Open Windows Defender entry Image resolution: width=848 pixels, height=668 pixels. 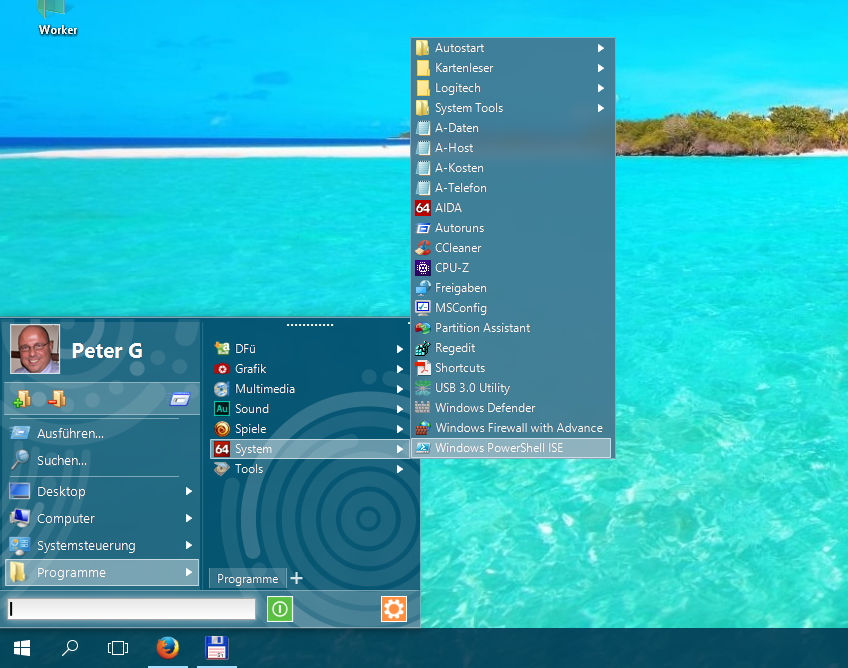513,408
